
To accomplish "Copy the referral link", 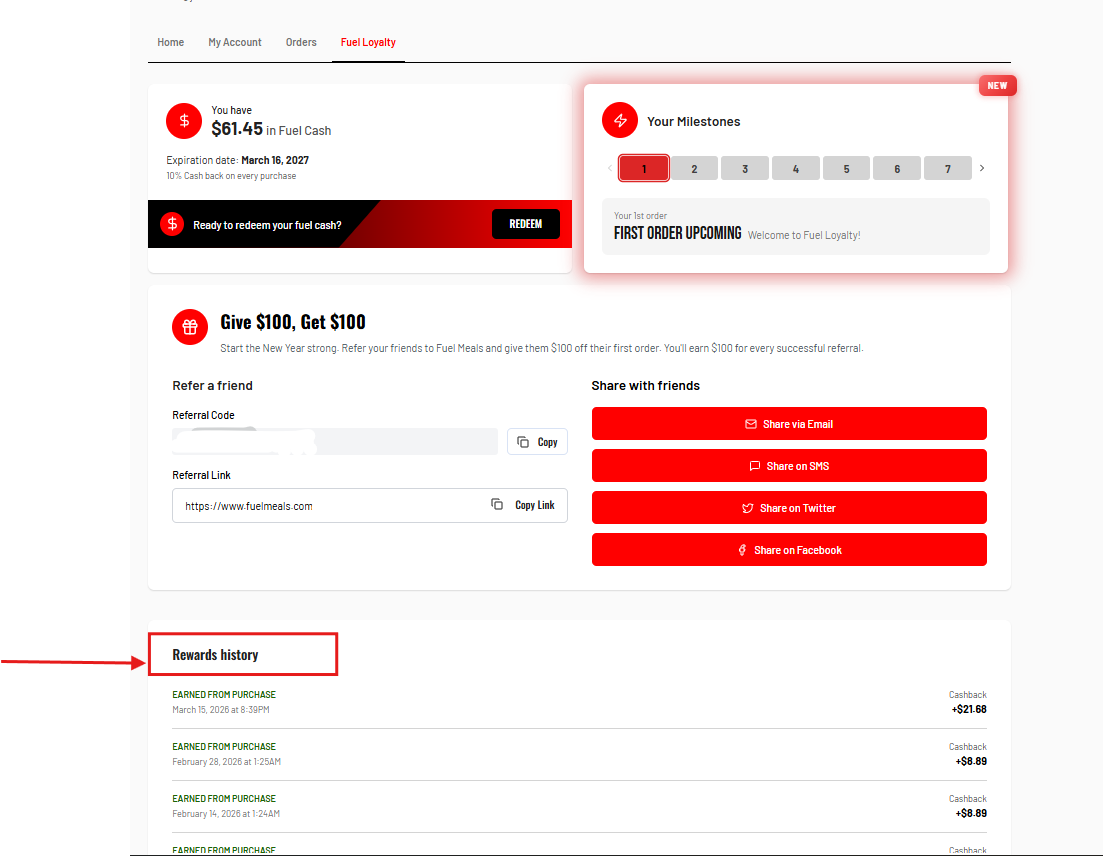I will 523,505.
